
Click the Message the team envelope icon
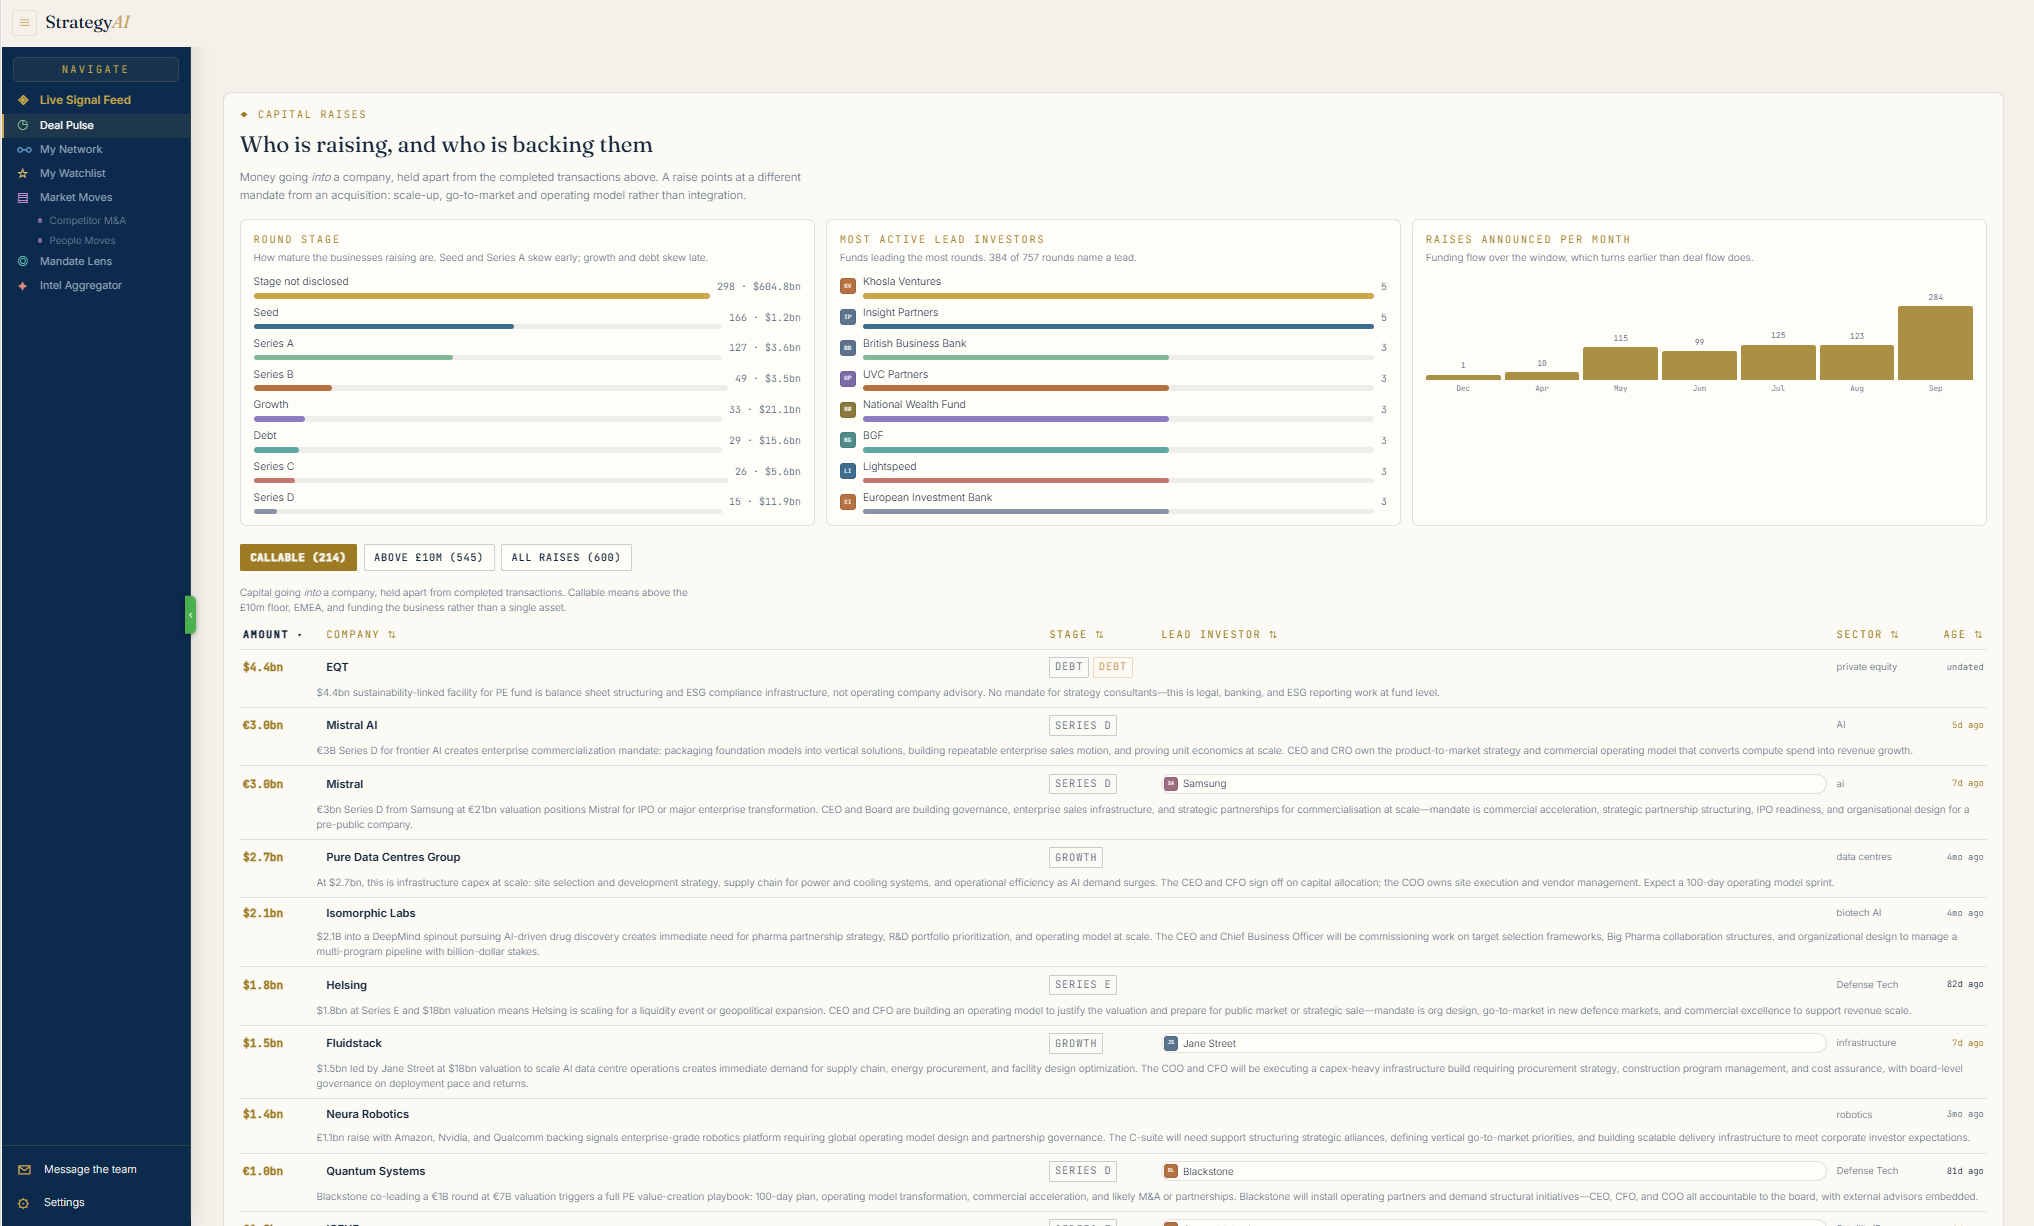pyautogui.click(x=24, y=1170)
